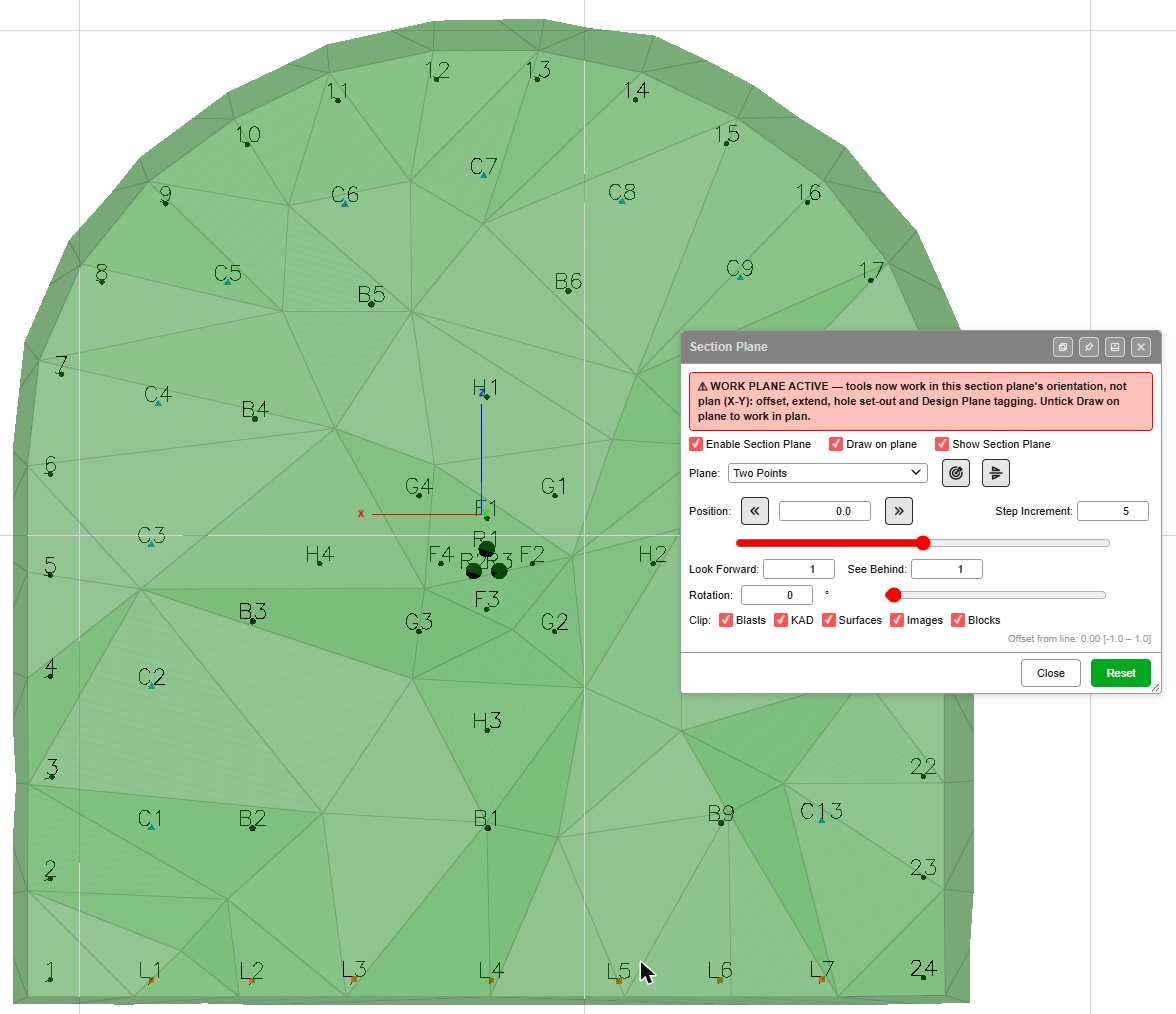Select hole point labeled B6

568,290
